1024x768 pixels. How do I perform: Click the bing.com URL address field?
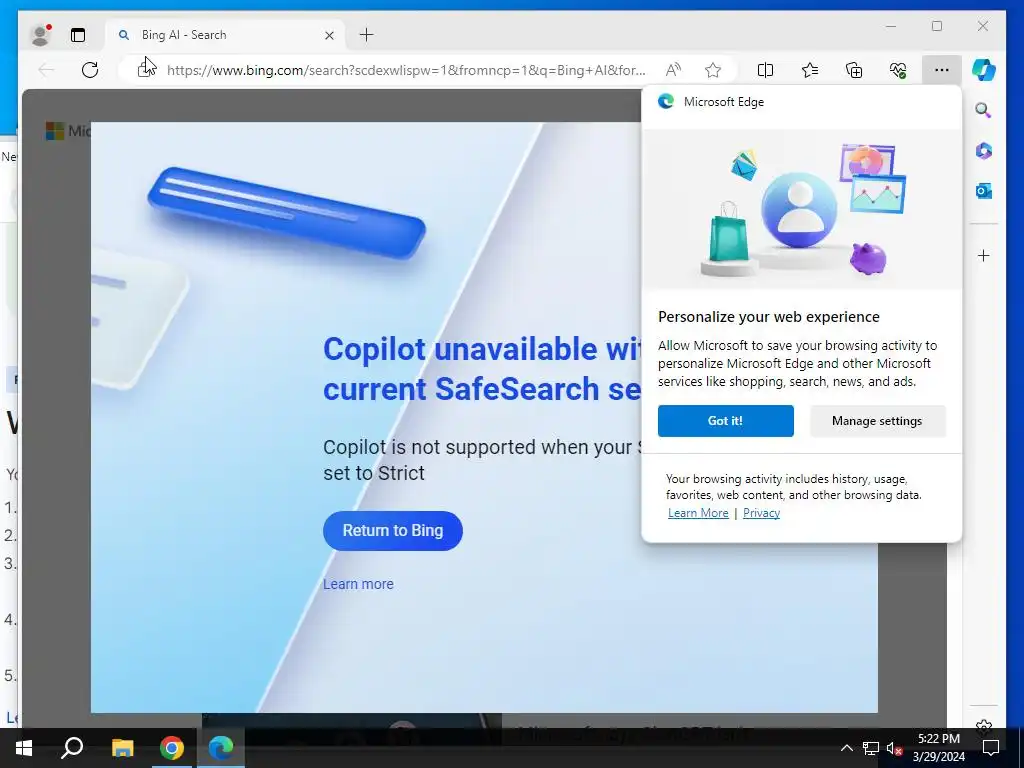click(406, 70)
